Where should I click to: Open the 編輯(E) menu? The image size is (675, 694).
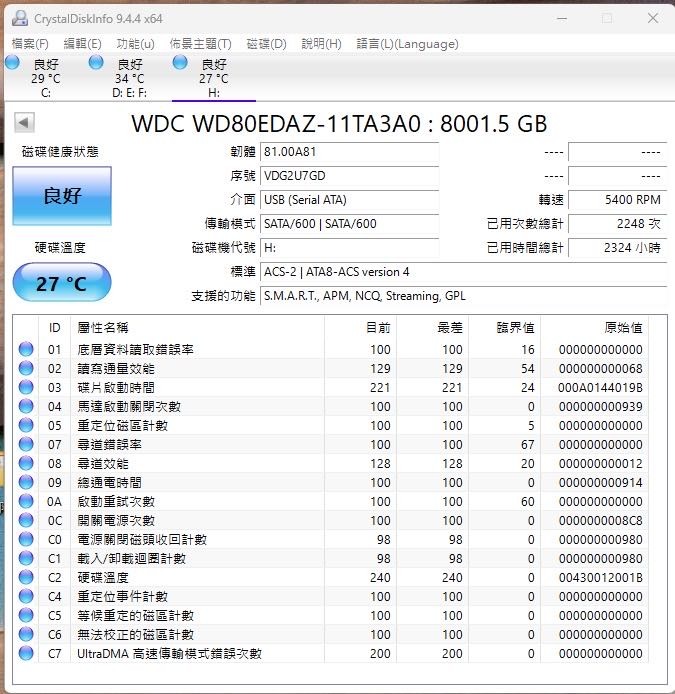click(x=82, y=44)
